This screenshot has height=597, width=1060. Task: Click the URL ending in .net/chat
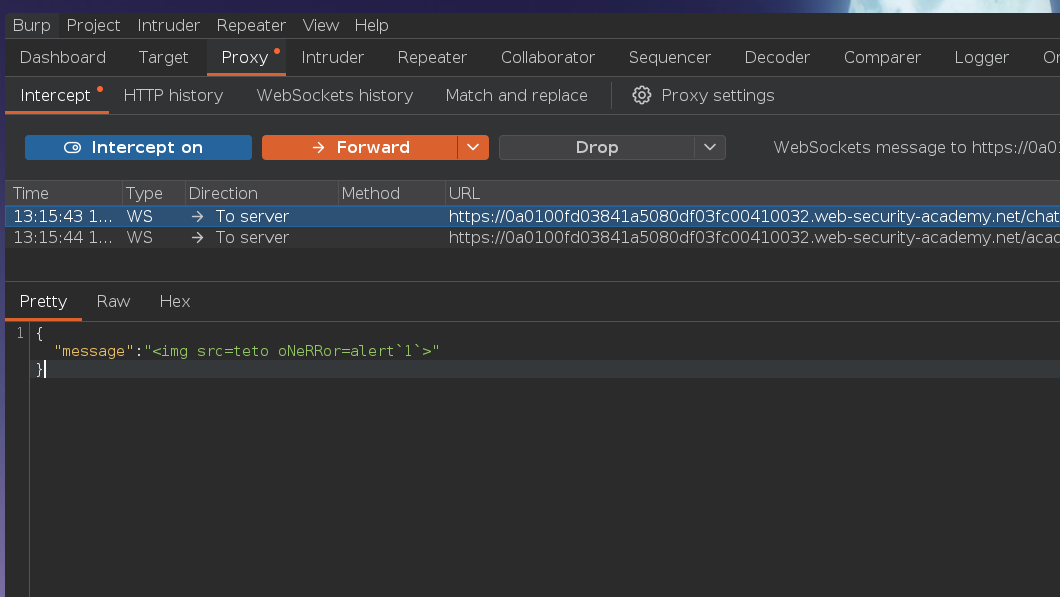(x=754, y=216)
